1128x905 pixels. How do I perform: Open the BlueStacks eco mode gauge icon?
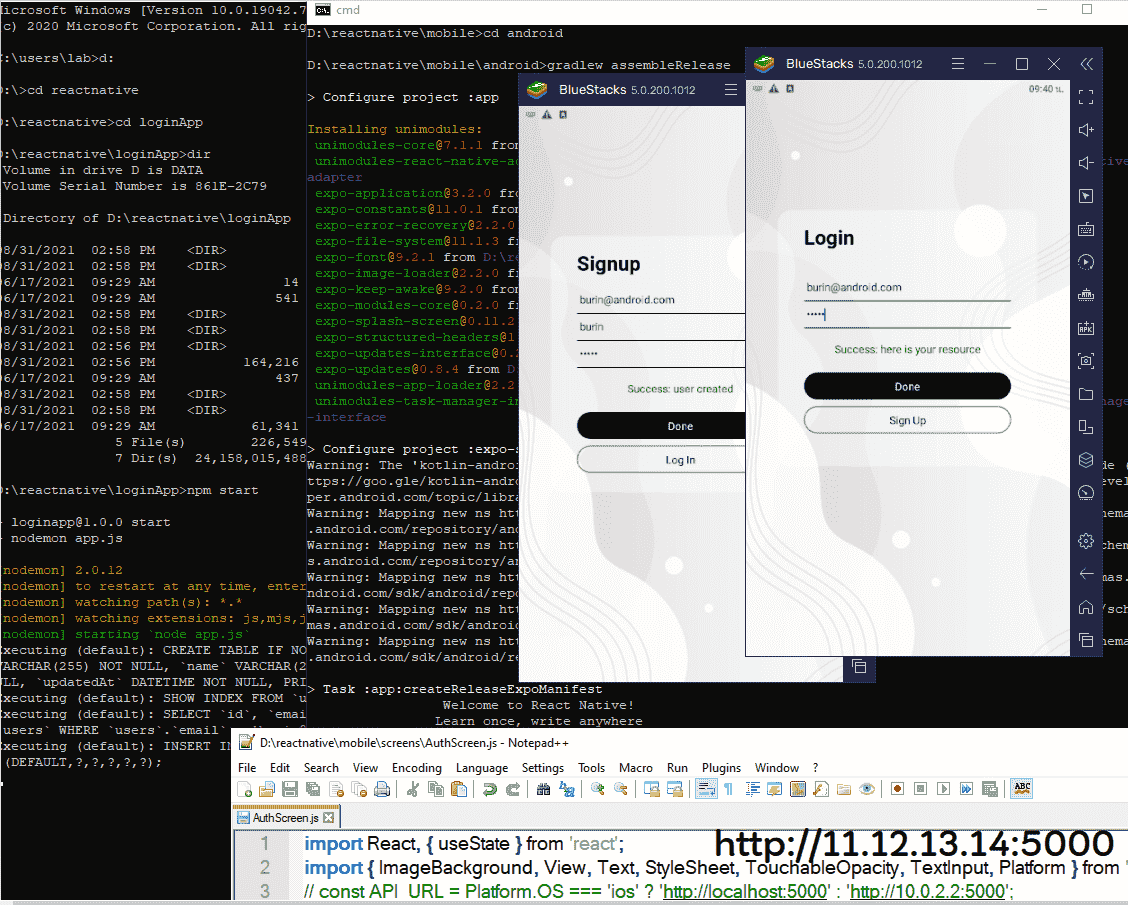tap(1086, 493)
